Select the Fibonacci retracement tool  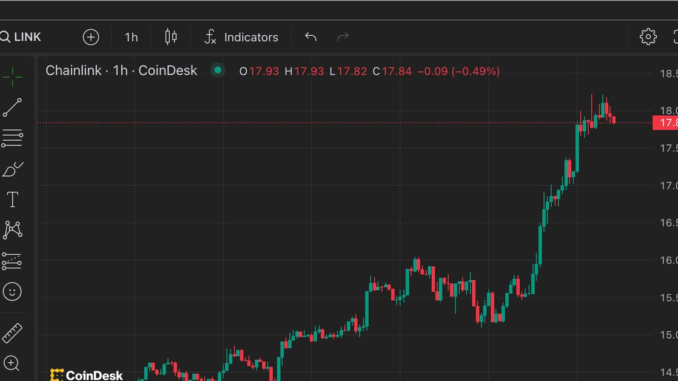click(12, 138)
